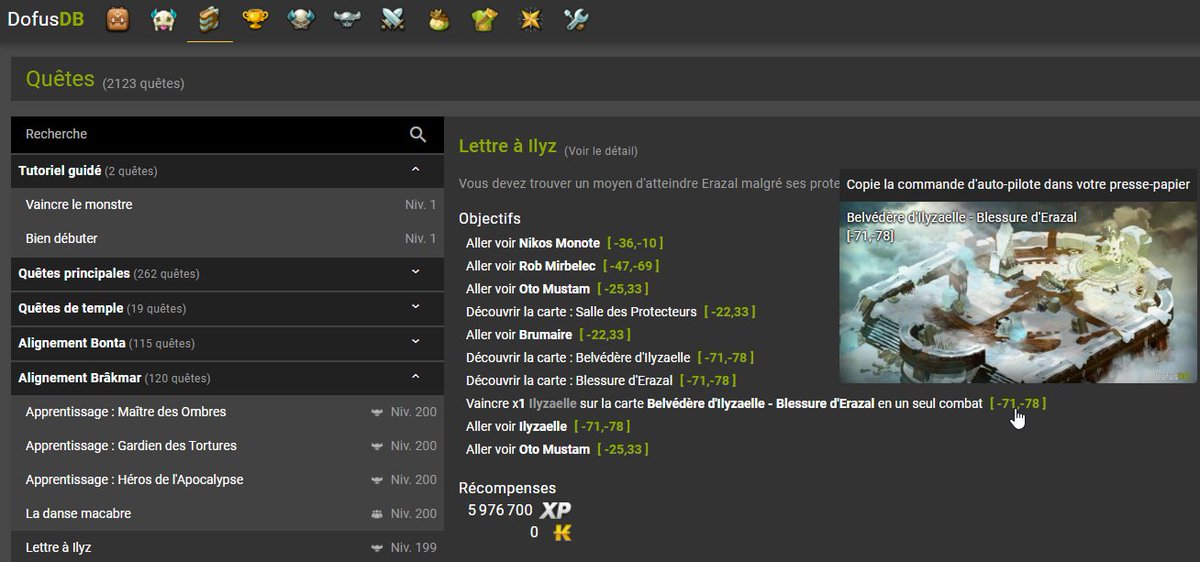Click the DofusDB logo
Image resolution: width=1200 pixels, height=562 pixels.
[46, 19]
